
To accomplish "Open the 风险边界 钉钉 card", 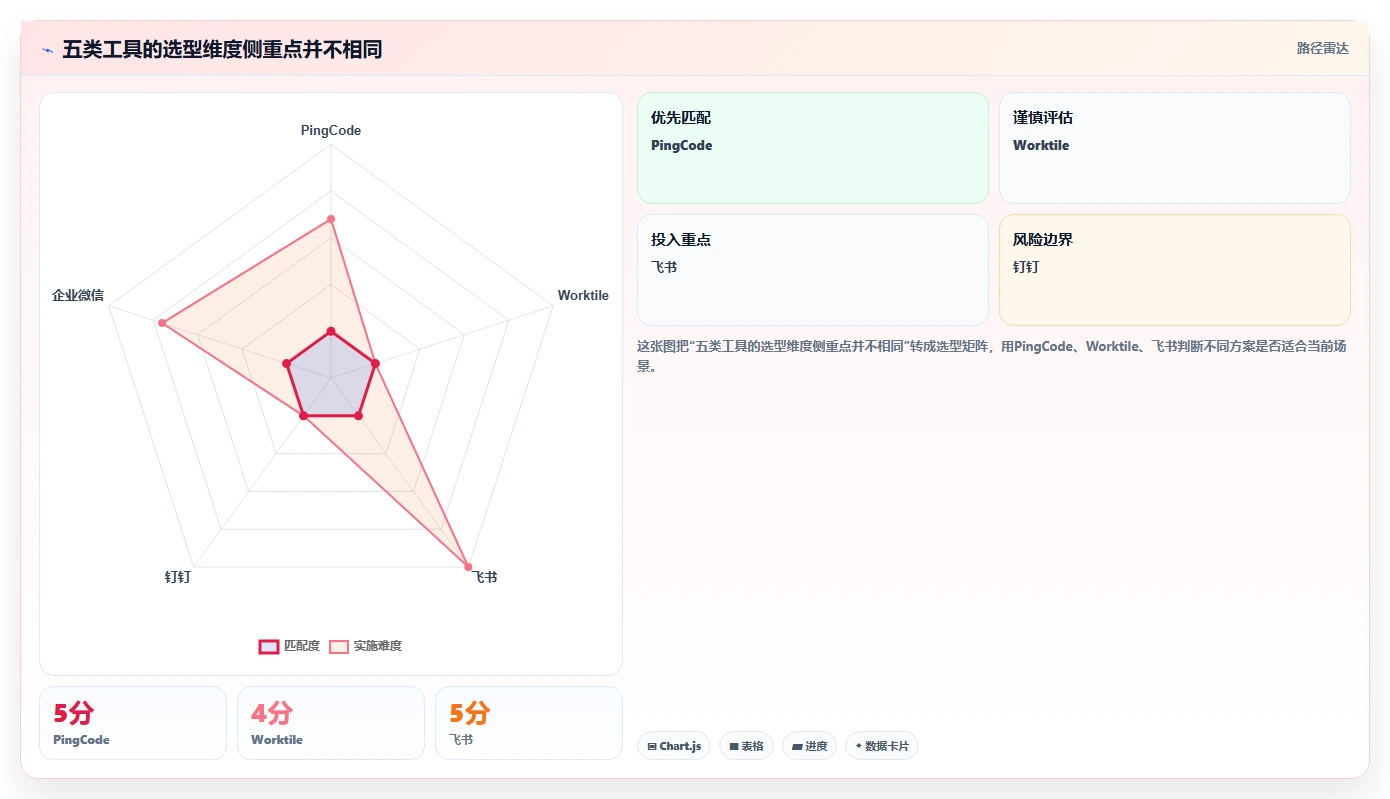I will pyautogui.click(x=1174, y=270).
